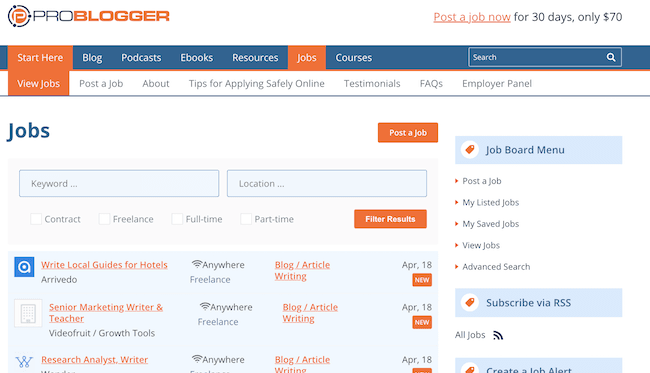Screen dimensions: 650x373
Task: Open My Saved Jobs sidebar link
Action: pos(491,224)
